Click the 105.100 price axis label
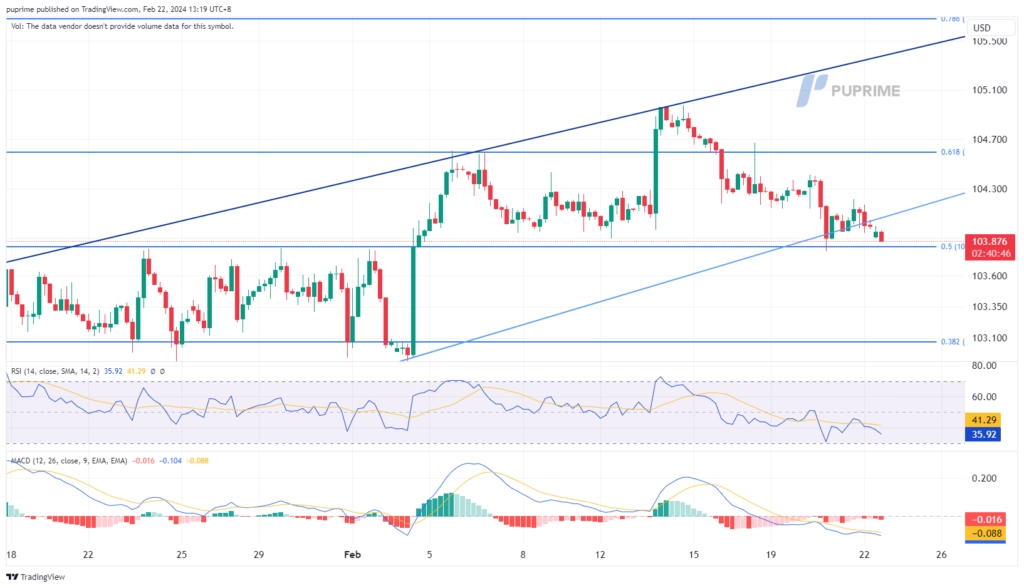The height and width of the screenshot is (588, 1024). coord(989,90)
